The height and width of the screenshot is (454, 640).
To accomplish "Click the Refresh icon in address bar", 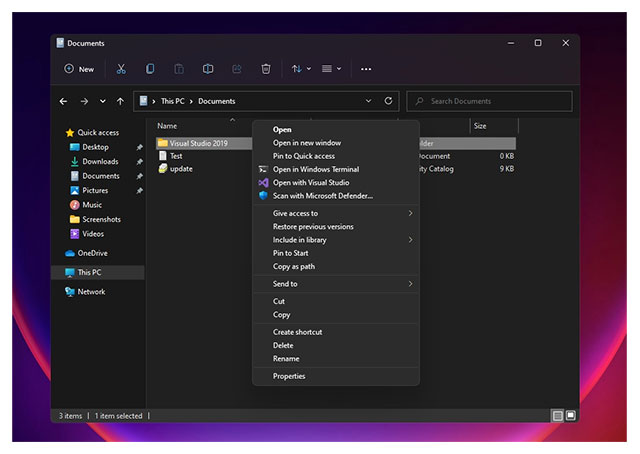I will click(388, 101).
